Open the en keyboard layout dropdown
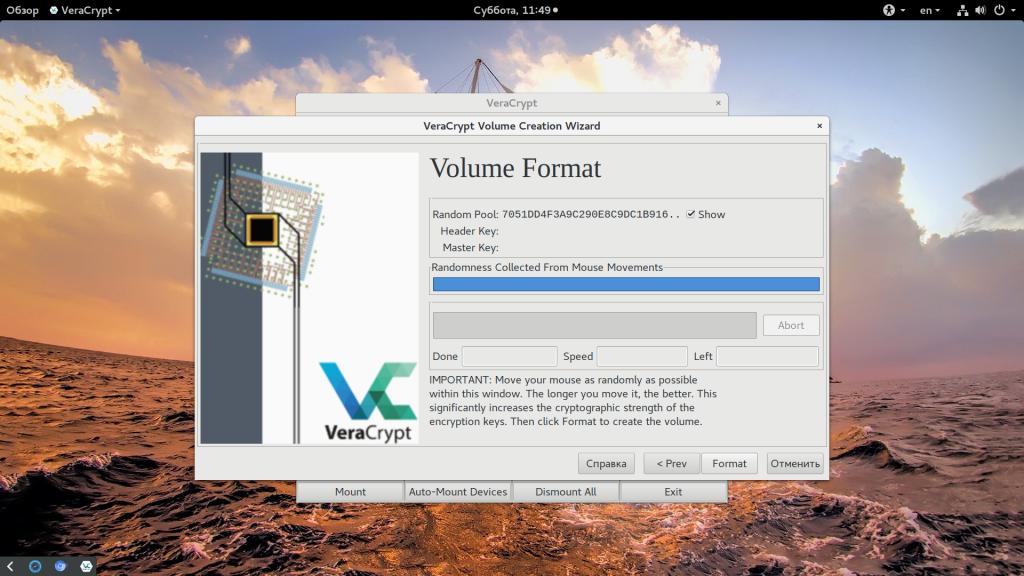Image resolution: width=1024 pixels, height=576 pixels. [x=930, y=10]
